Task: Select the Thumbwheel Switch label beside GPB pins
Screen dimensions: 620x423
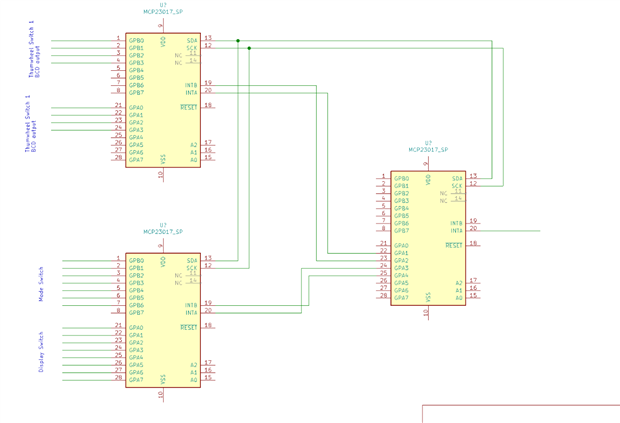Action: coord(34,49)
